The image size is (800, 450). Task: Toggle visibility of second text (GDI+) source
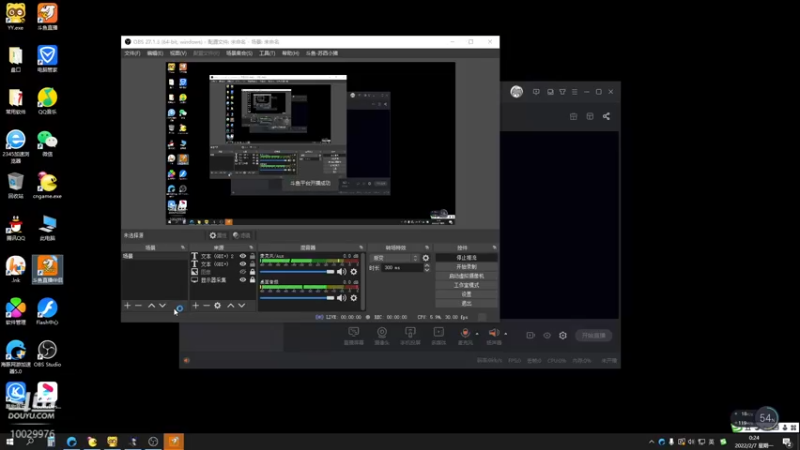point(243,264)
